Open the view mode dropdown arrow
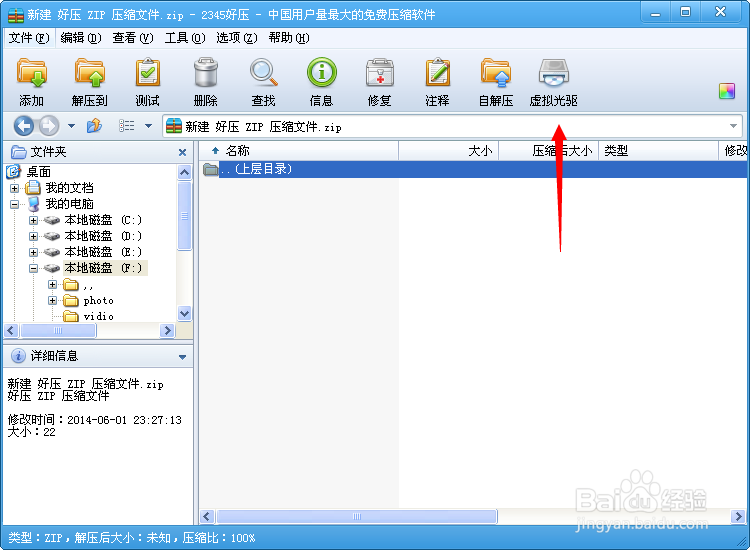Screen dimensions: 750x550 tap(148, 126)
